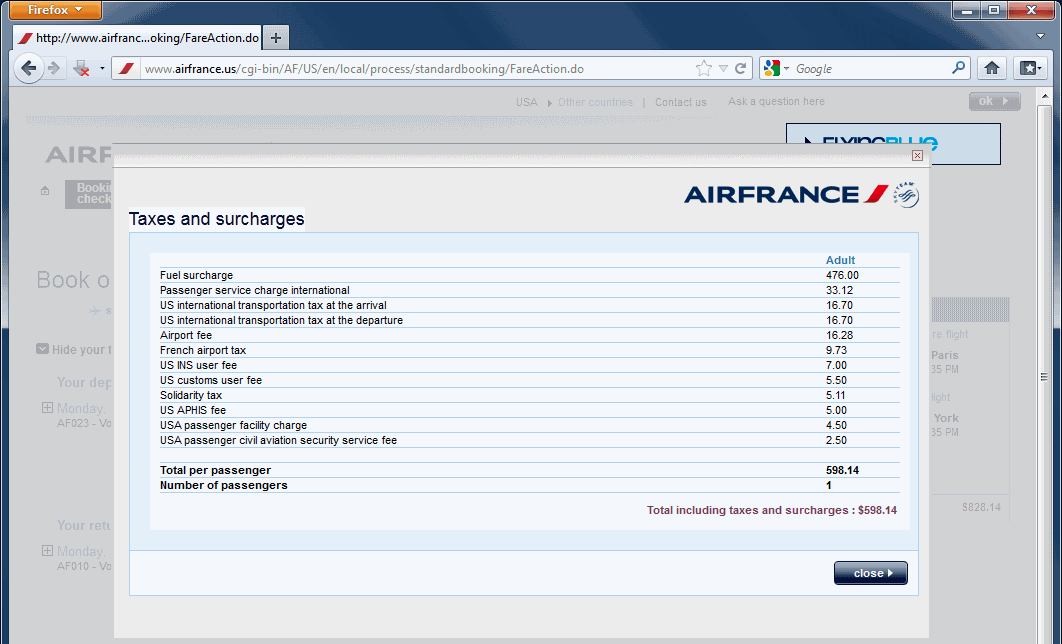Bookmark this page with the star icon

pyautogui.click(x=704, y=68)
